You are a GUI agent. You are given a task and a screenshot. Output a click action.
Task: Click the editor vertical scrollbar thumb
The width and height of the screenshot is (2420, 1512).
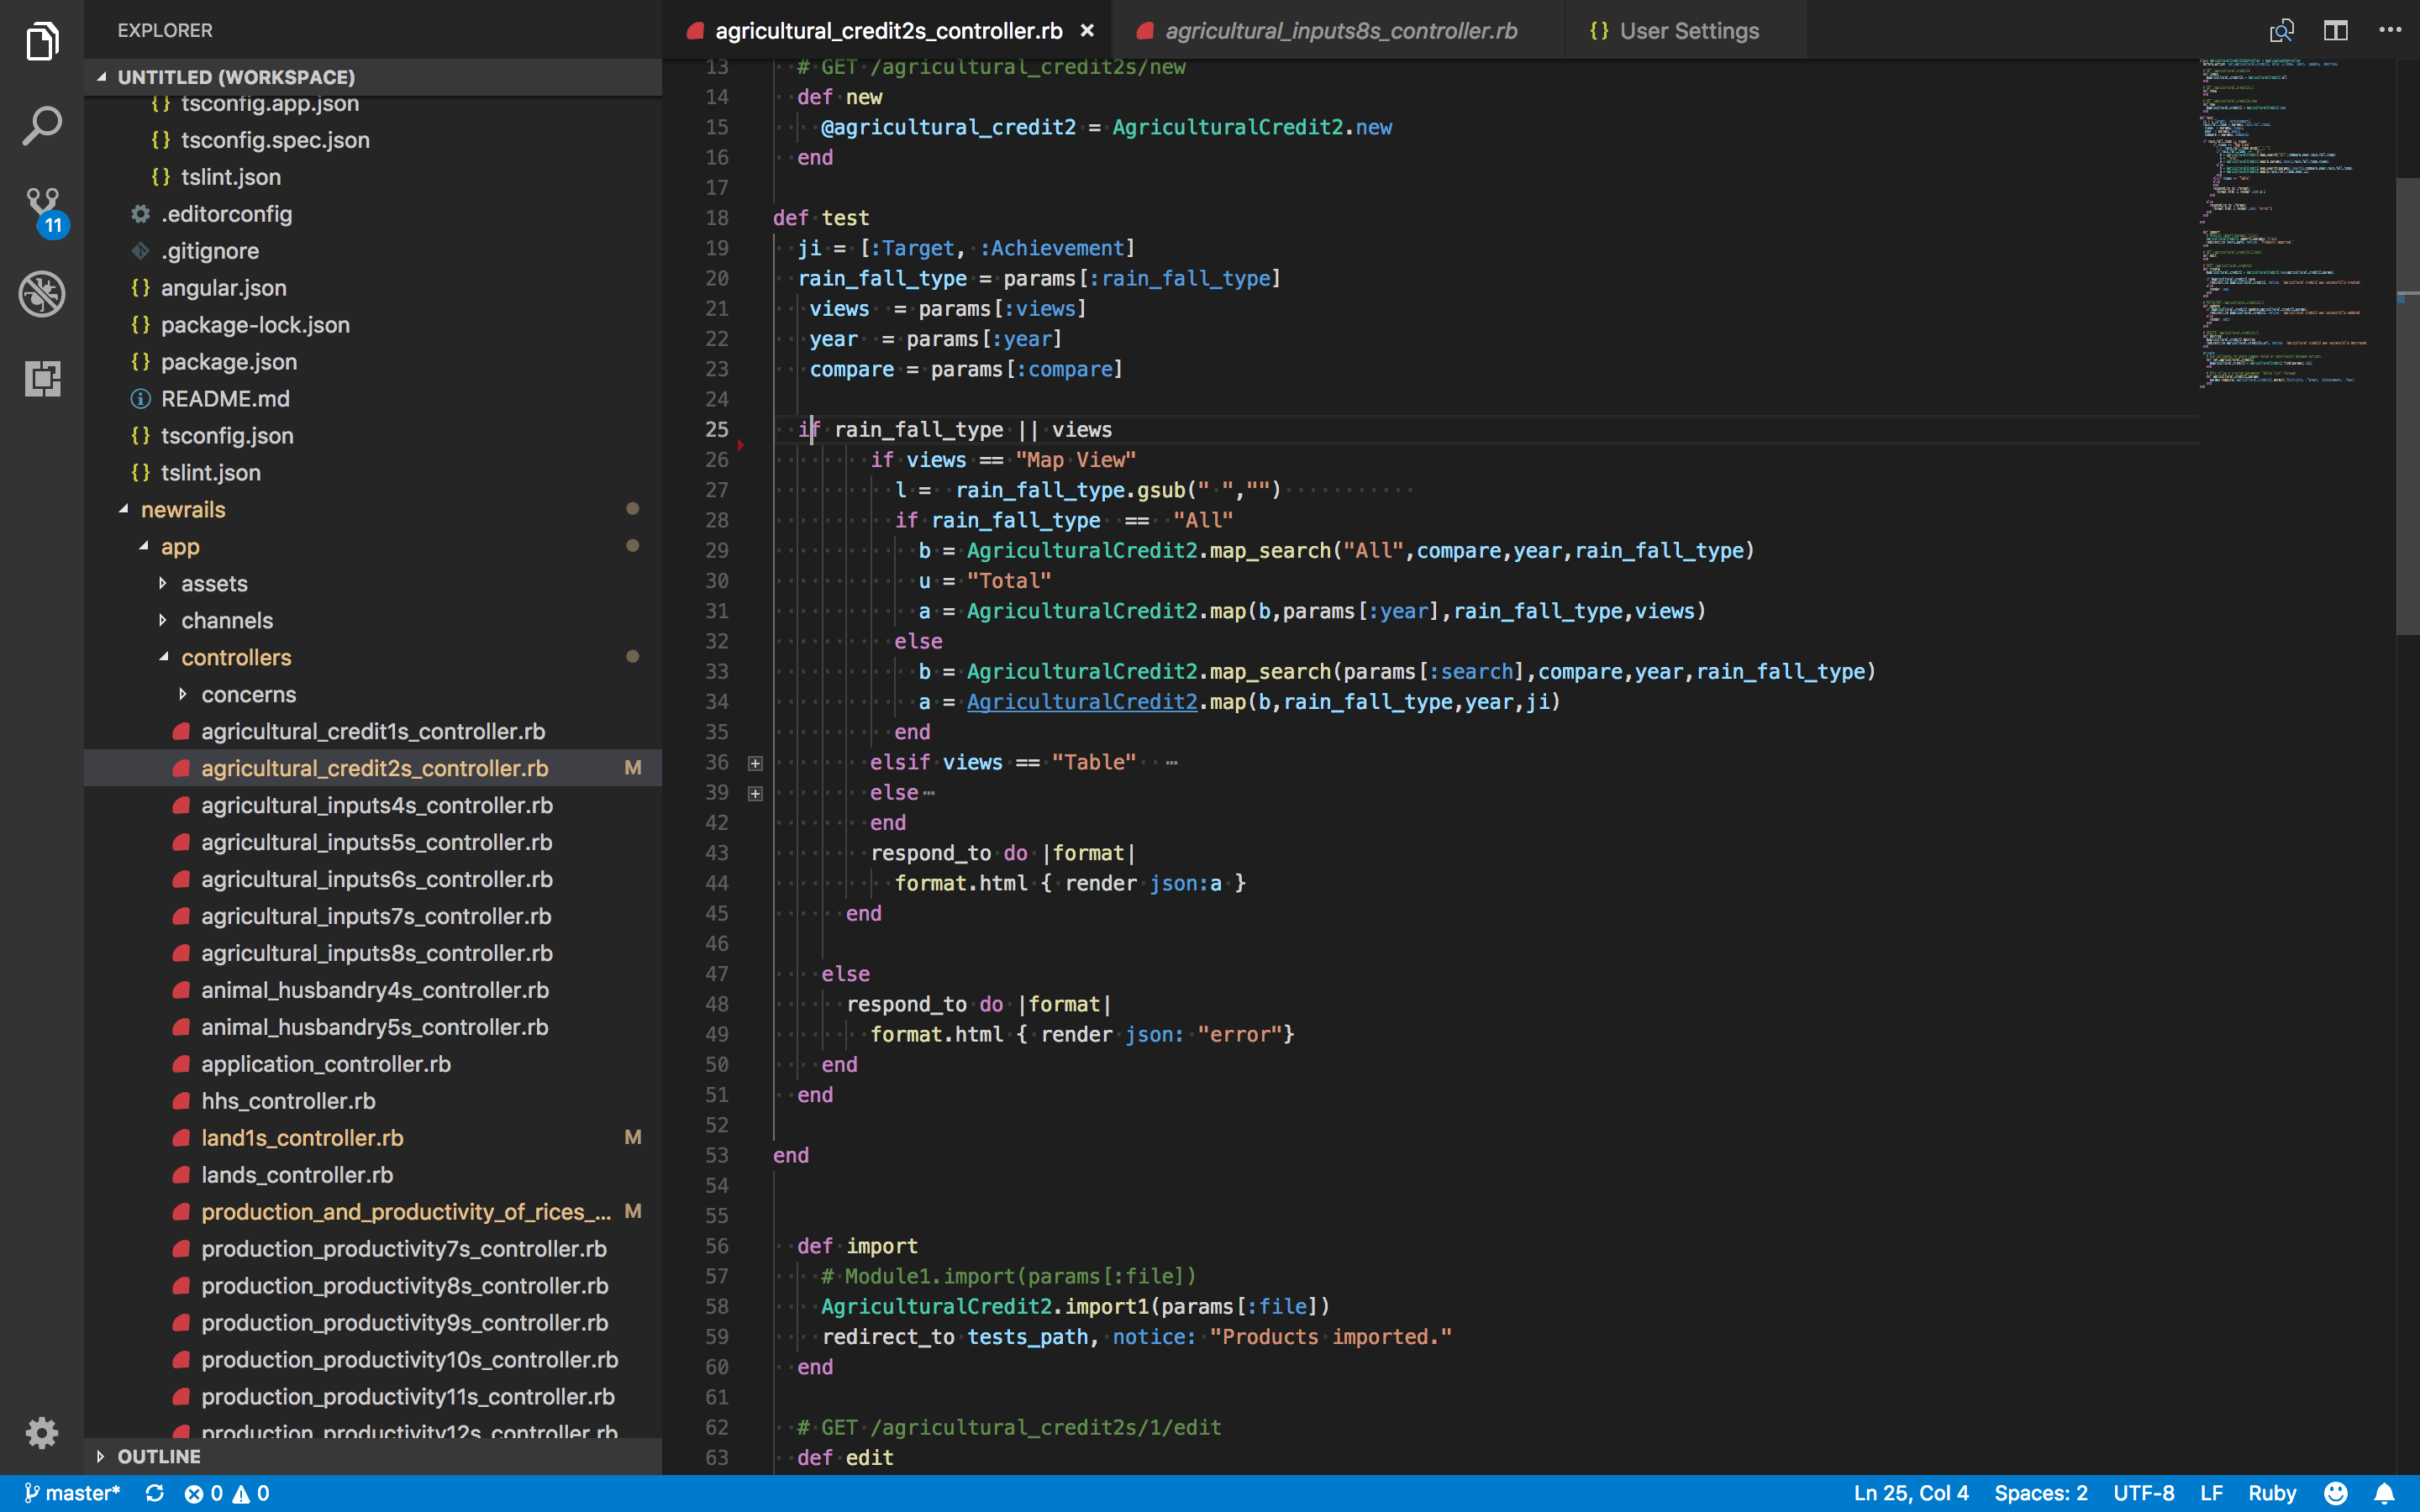click(2407, 406)
